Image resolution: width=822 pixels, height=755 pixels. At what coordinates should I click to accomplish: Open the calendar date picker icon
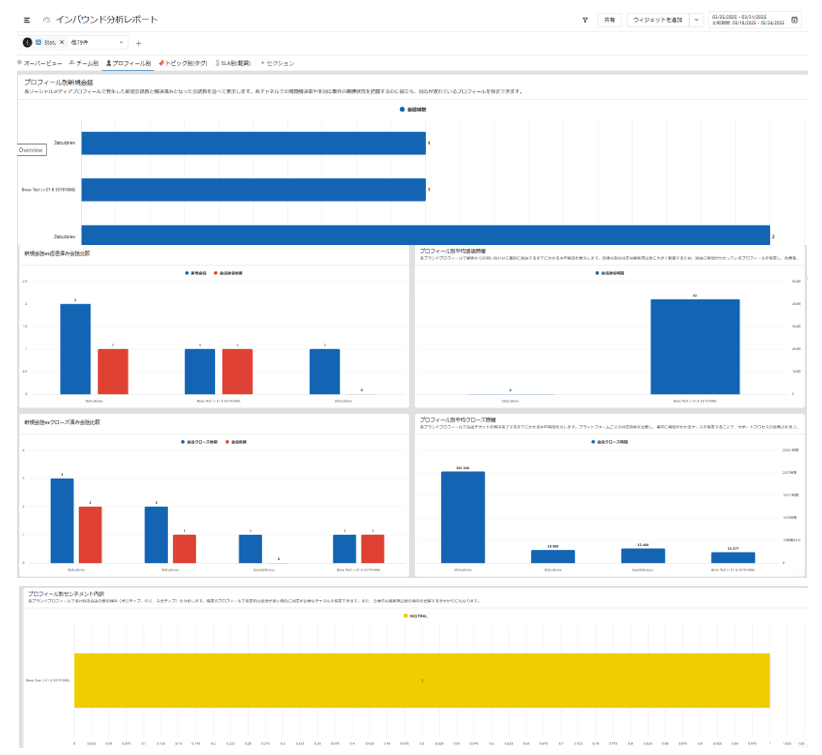click(x=794, y=19)
